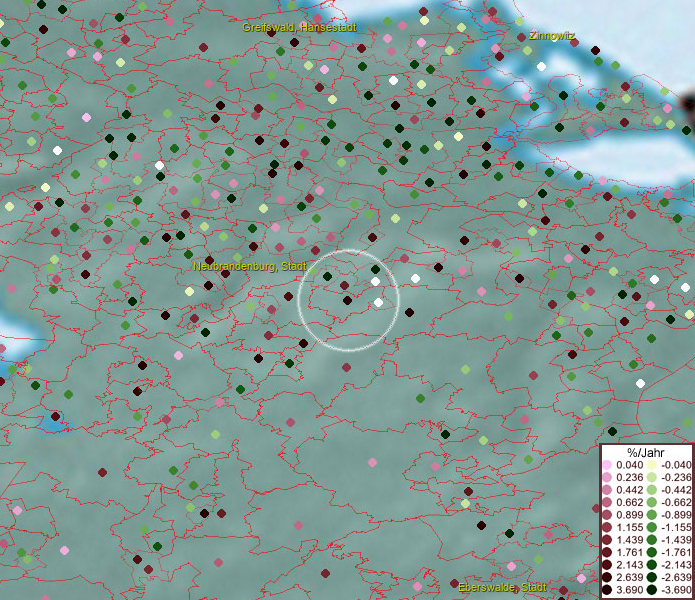Select the -3.690 legend text
The width and height of the screenshot is (695, 600).
(676, 590)
